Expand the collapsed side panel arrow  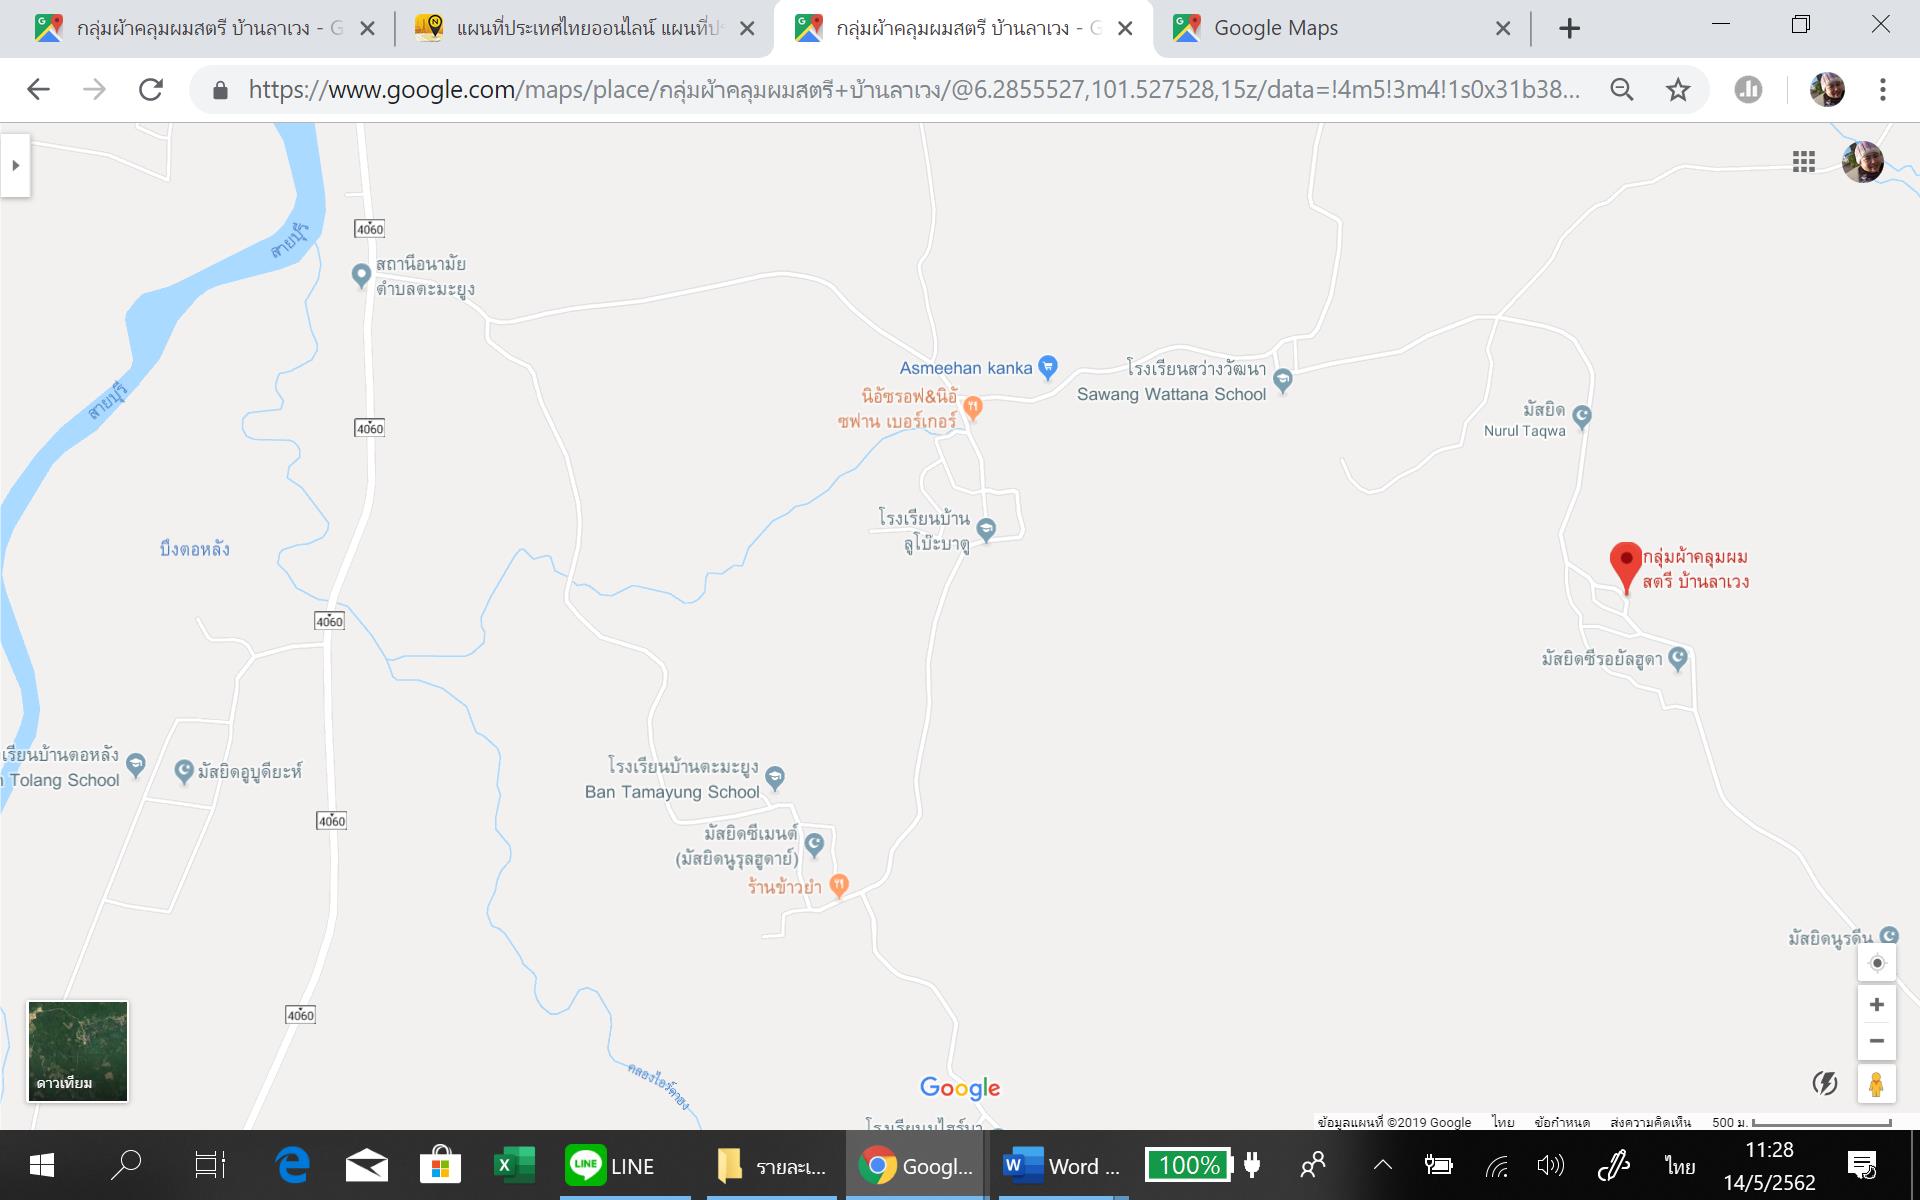(15, 165)
